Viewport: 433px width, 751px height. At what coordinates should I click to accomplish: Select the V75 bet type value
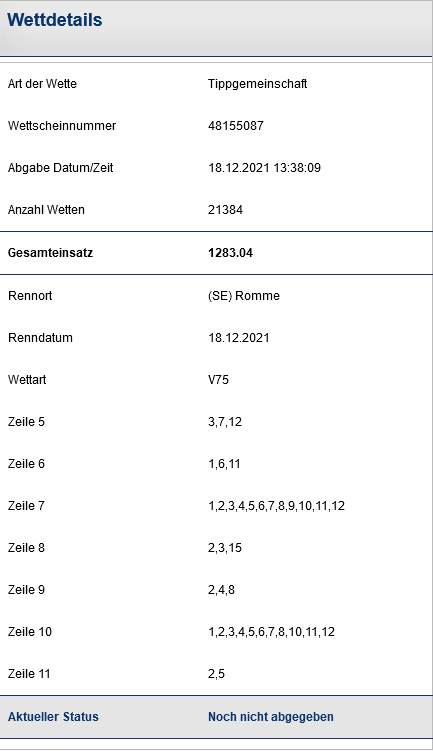(218, 380)
